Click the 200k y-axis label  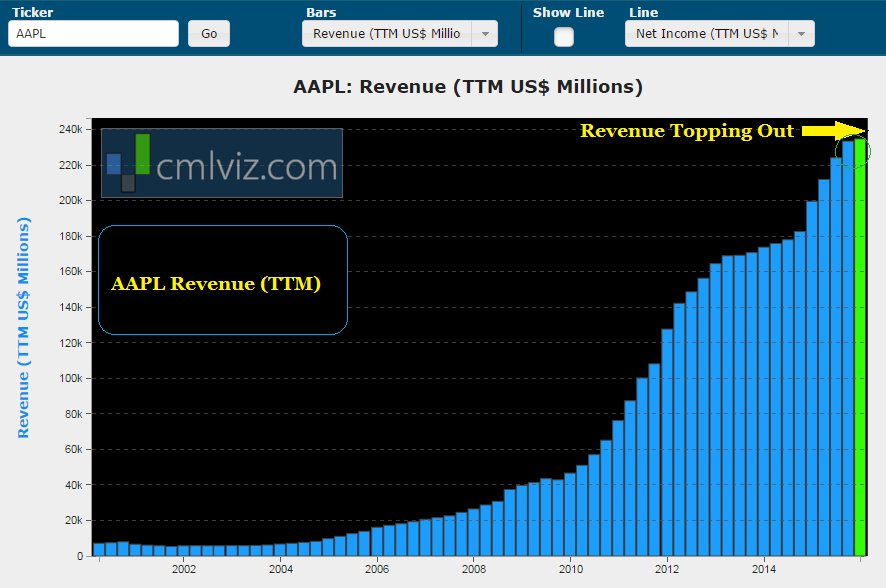pos(71,201)
